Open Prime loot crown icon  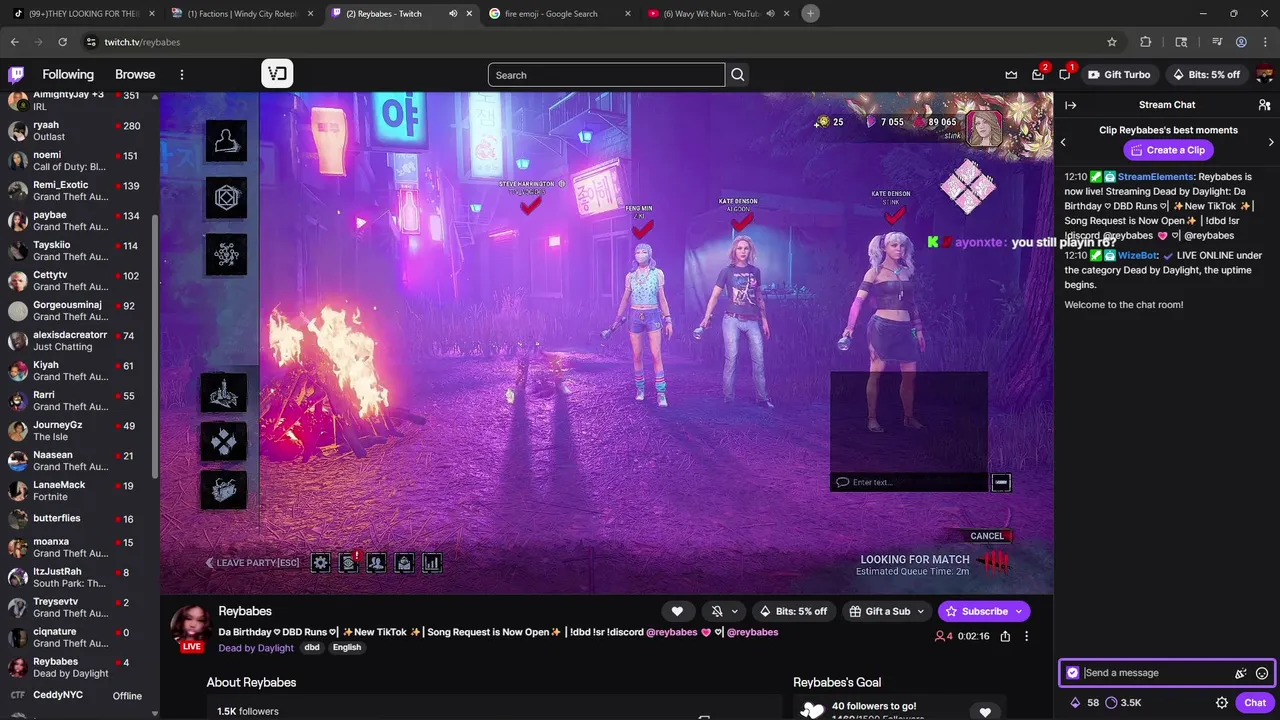[x=1011, y=75]
